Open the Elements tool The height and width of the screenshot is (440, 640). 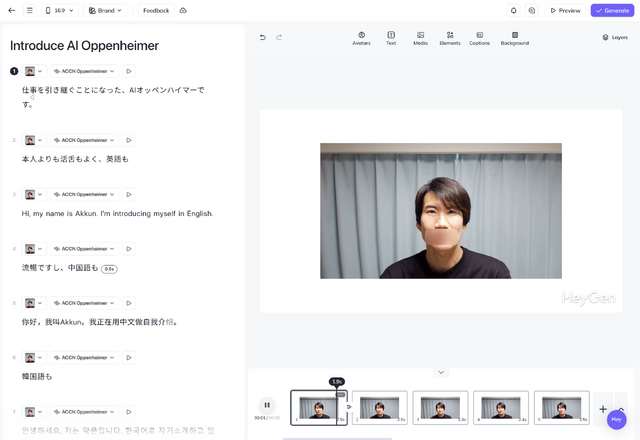pos(450,38)
